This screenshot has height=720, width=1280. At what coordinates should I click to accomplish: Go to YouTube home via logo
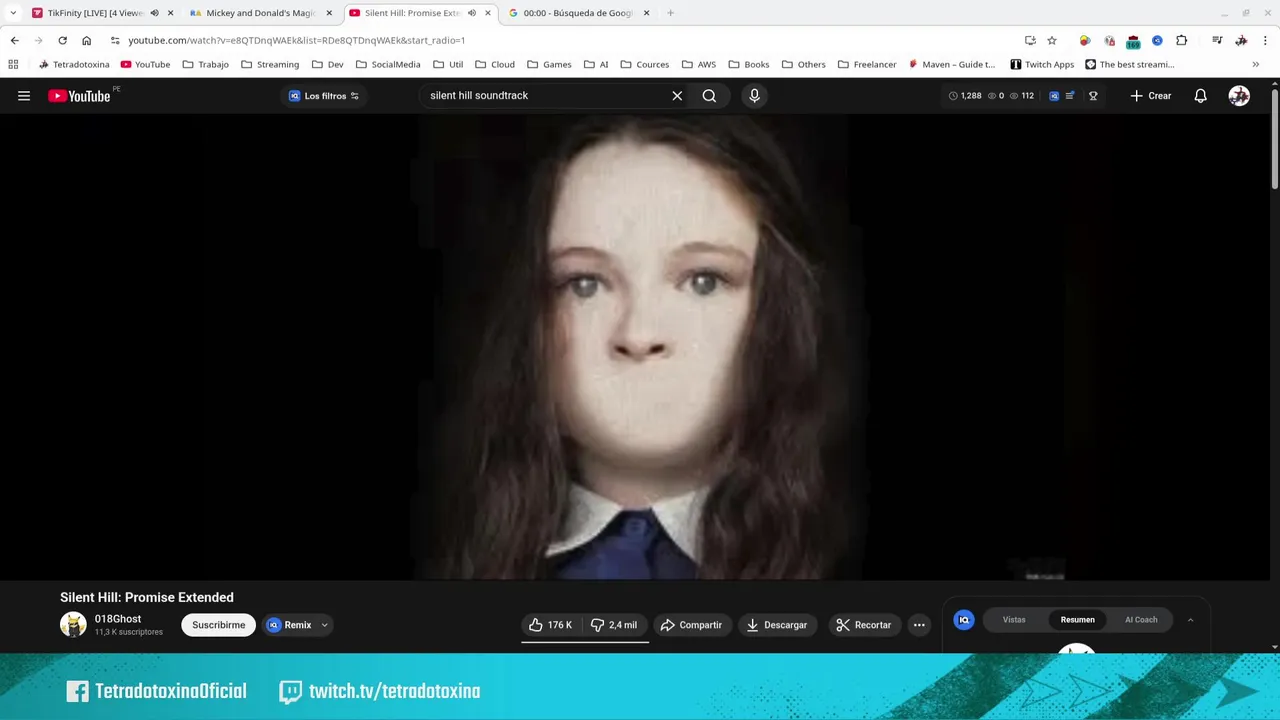click(x=79, y=96)
